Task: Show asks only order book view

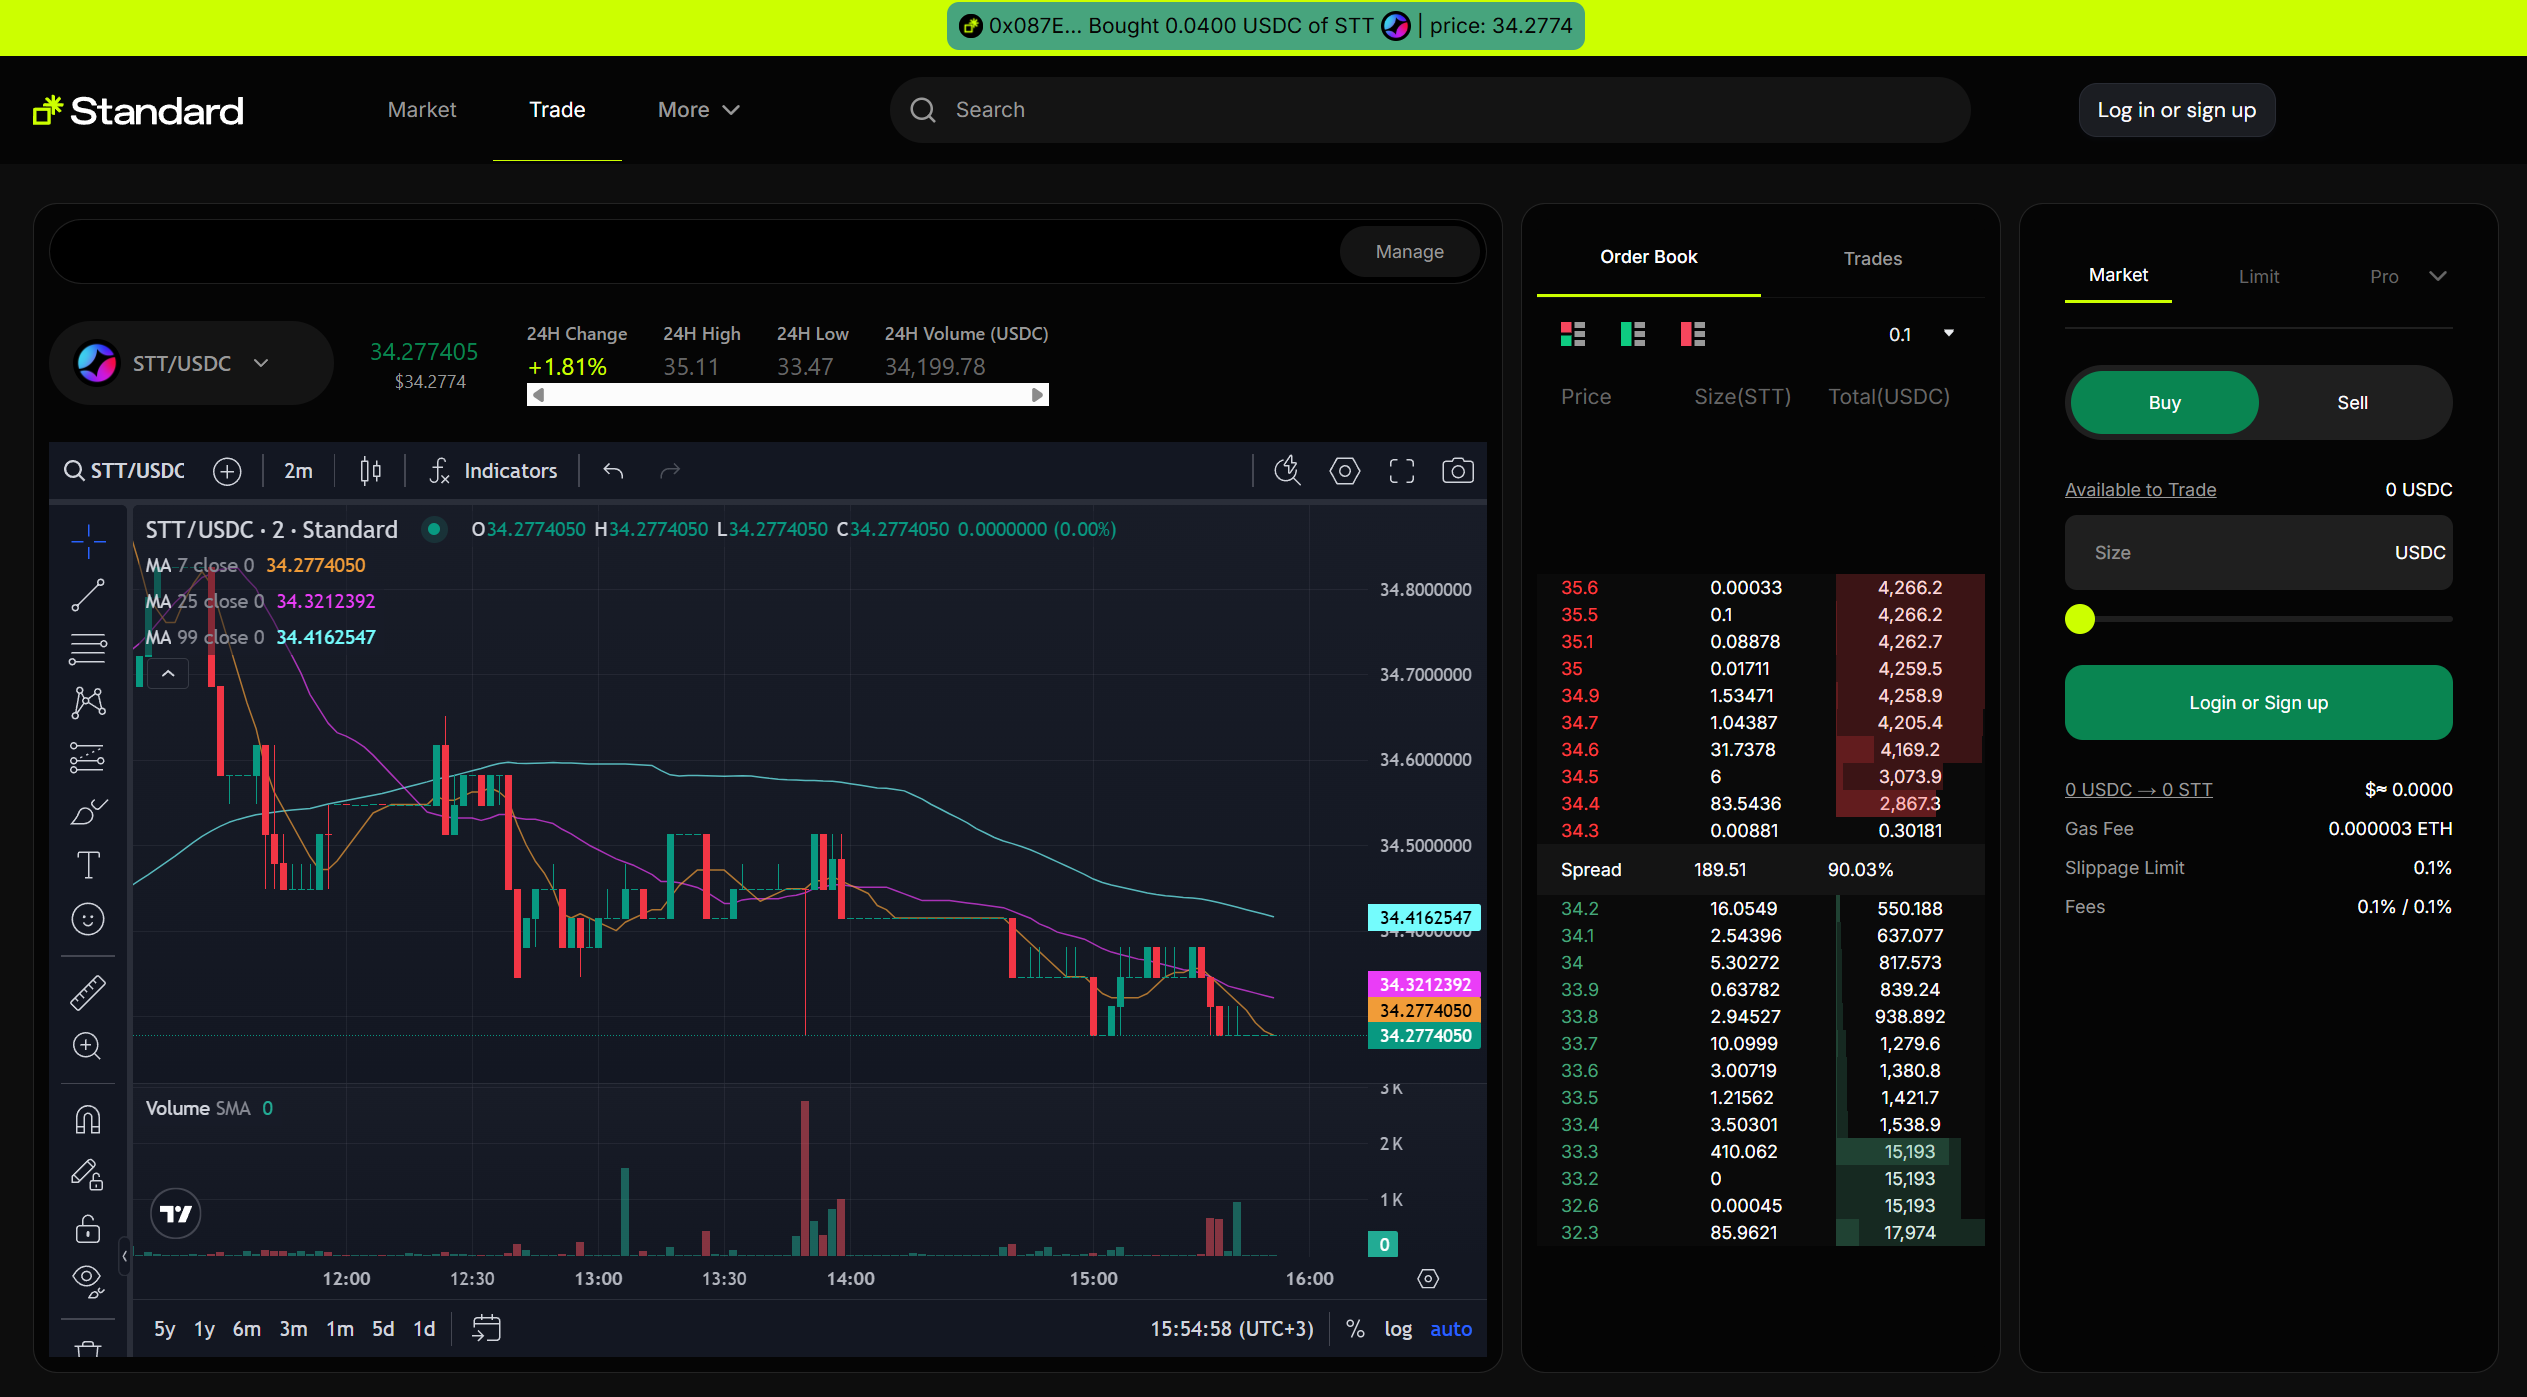Action: coord(1693,334)
